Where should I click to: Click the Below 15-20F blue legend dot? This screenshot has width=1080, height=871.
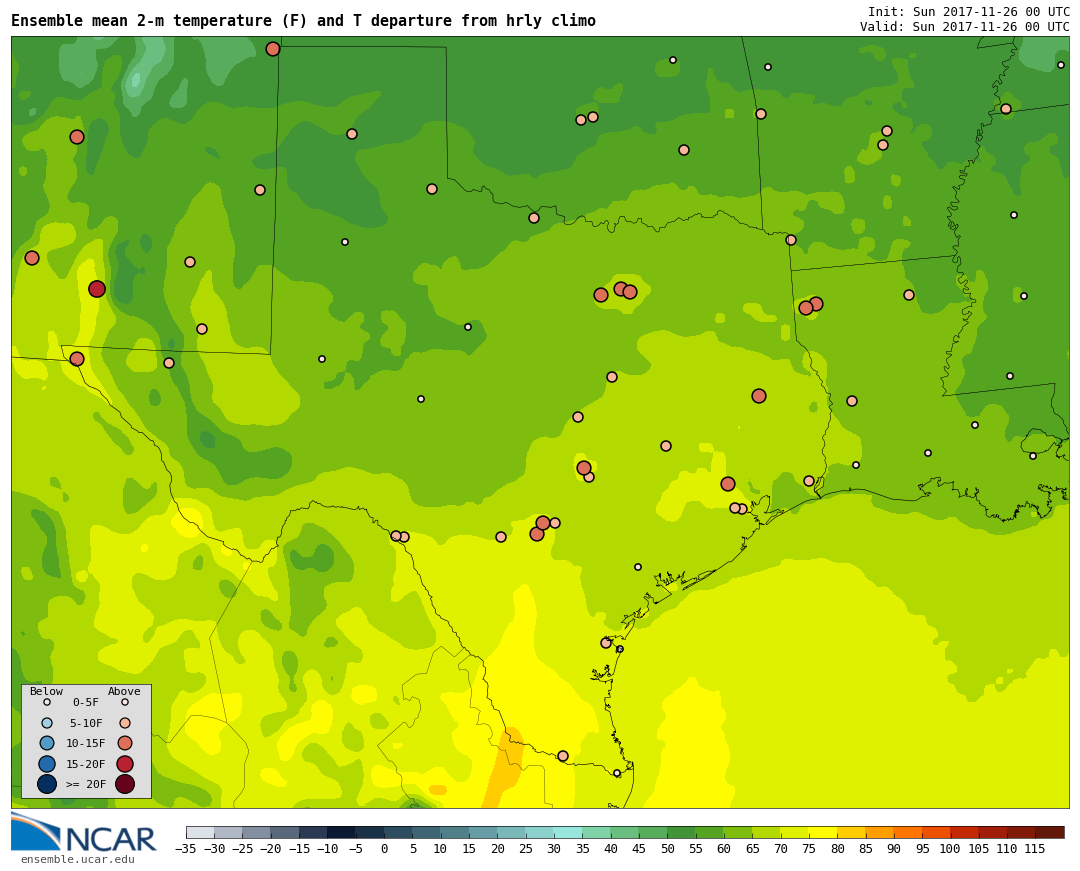tap(47, 764)
